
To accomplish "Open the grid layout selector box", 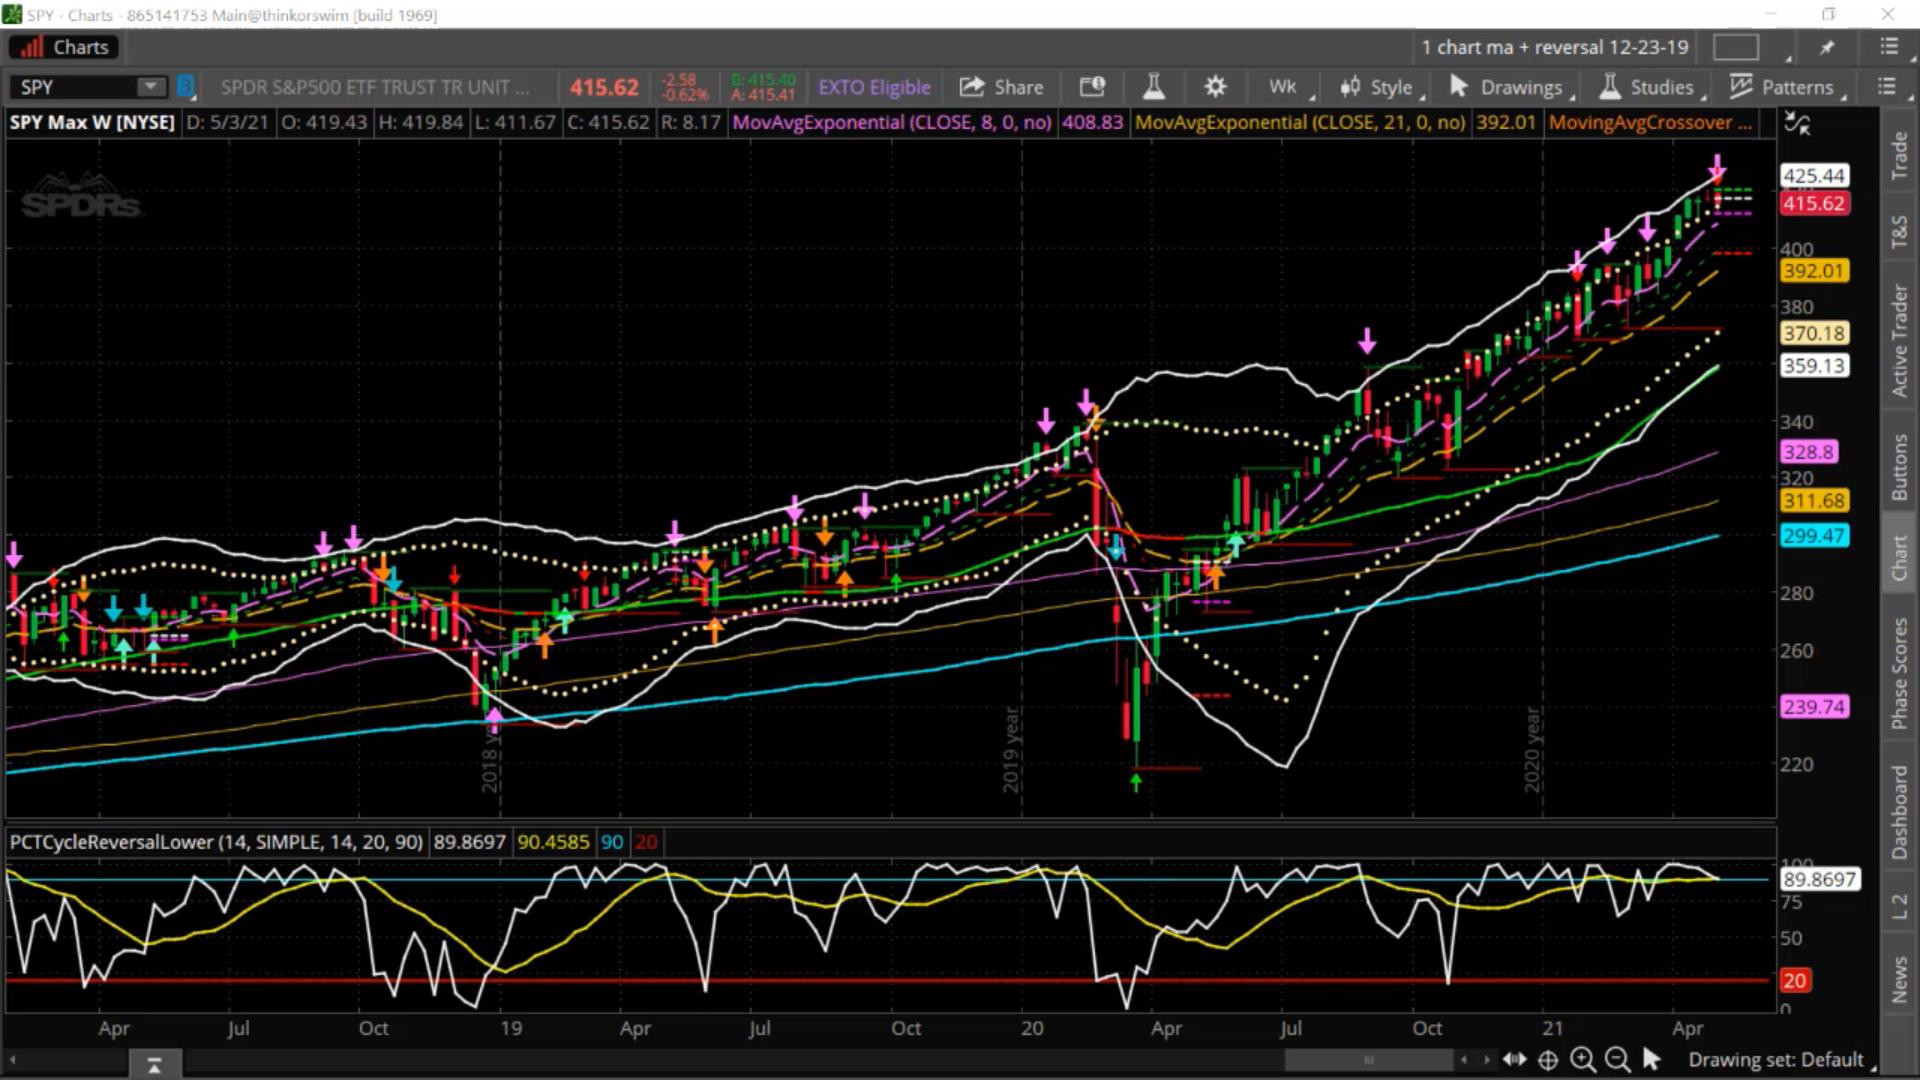I will (1736, 47).
